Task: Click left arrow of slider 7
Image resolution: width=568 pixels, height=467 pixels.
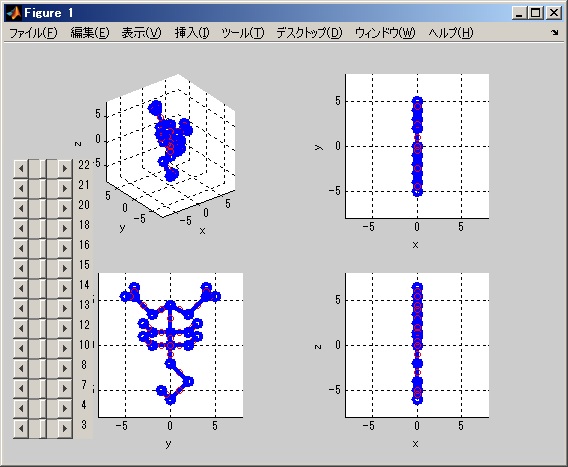Action: (x=21, y=388)
